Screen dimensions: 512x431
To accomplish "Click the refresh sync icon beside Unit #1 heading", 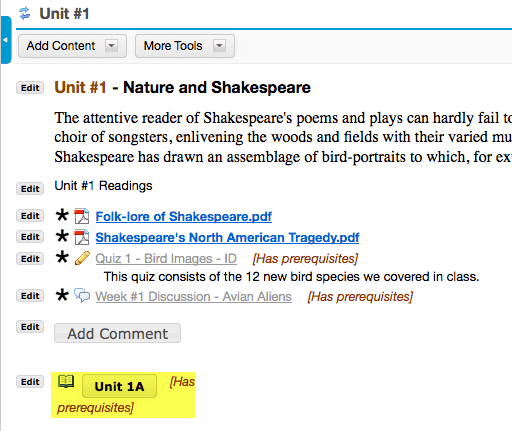I will click(x=24, y=14).
